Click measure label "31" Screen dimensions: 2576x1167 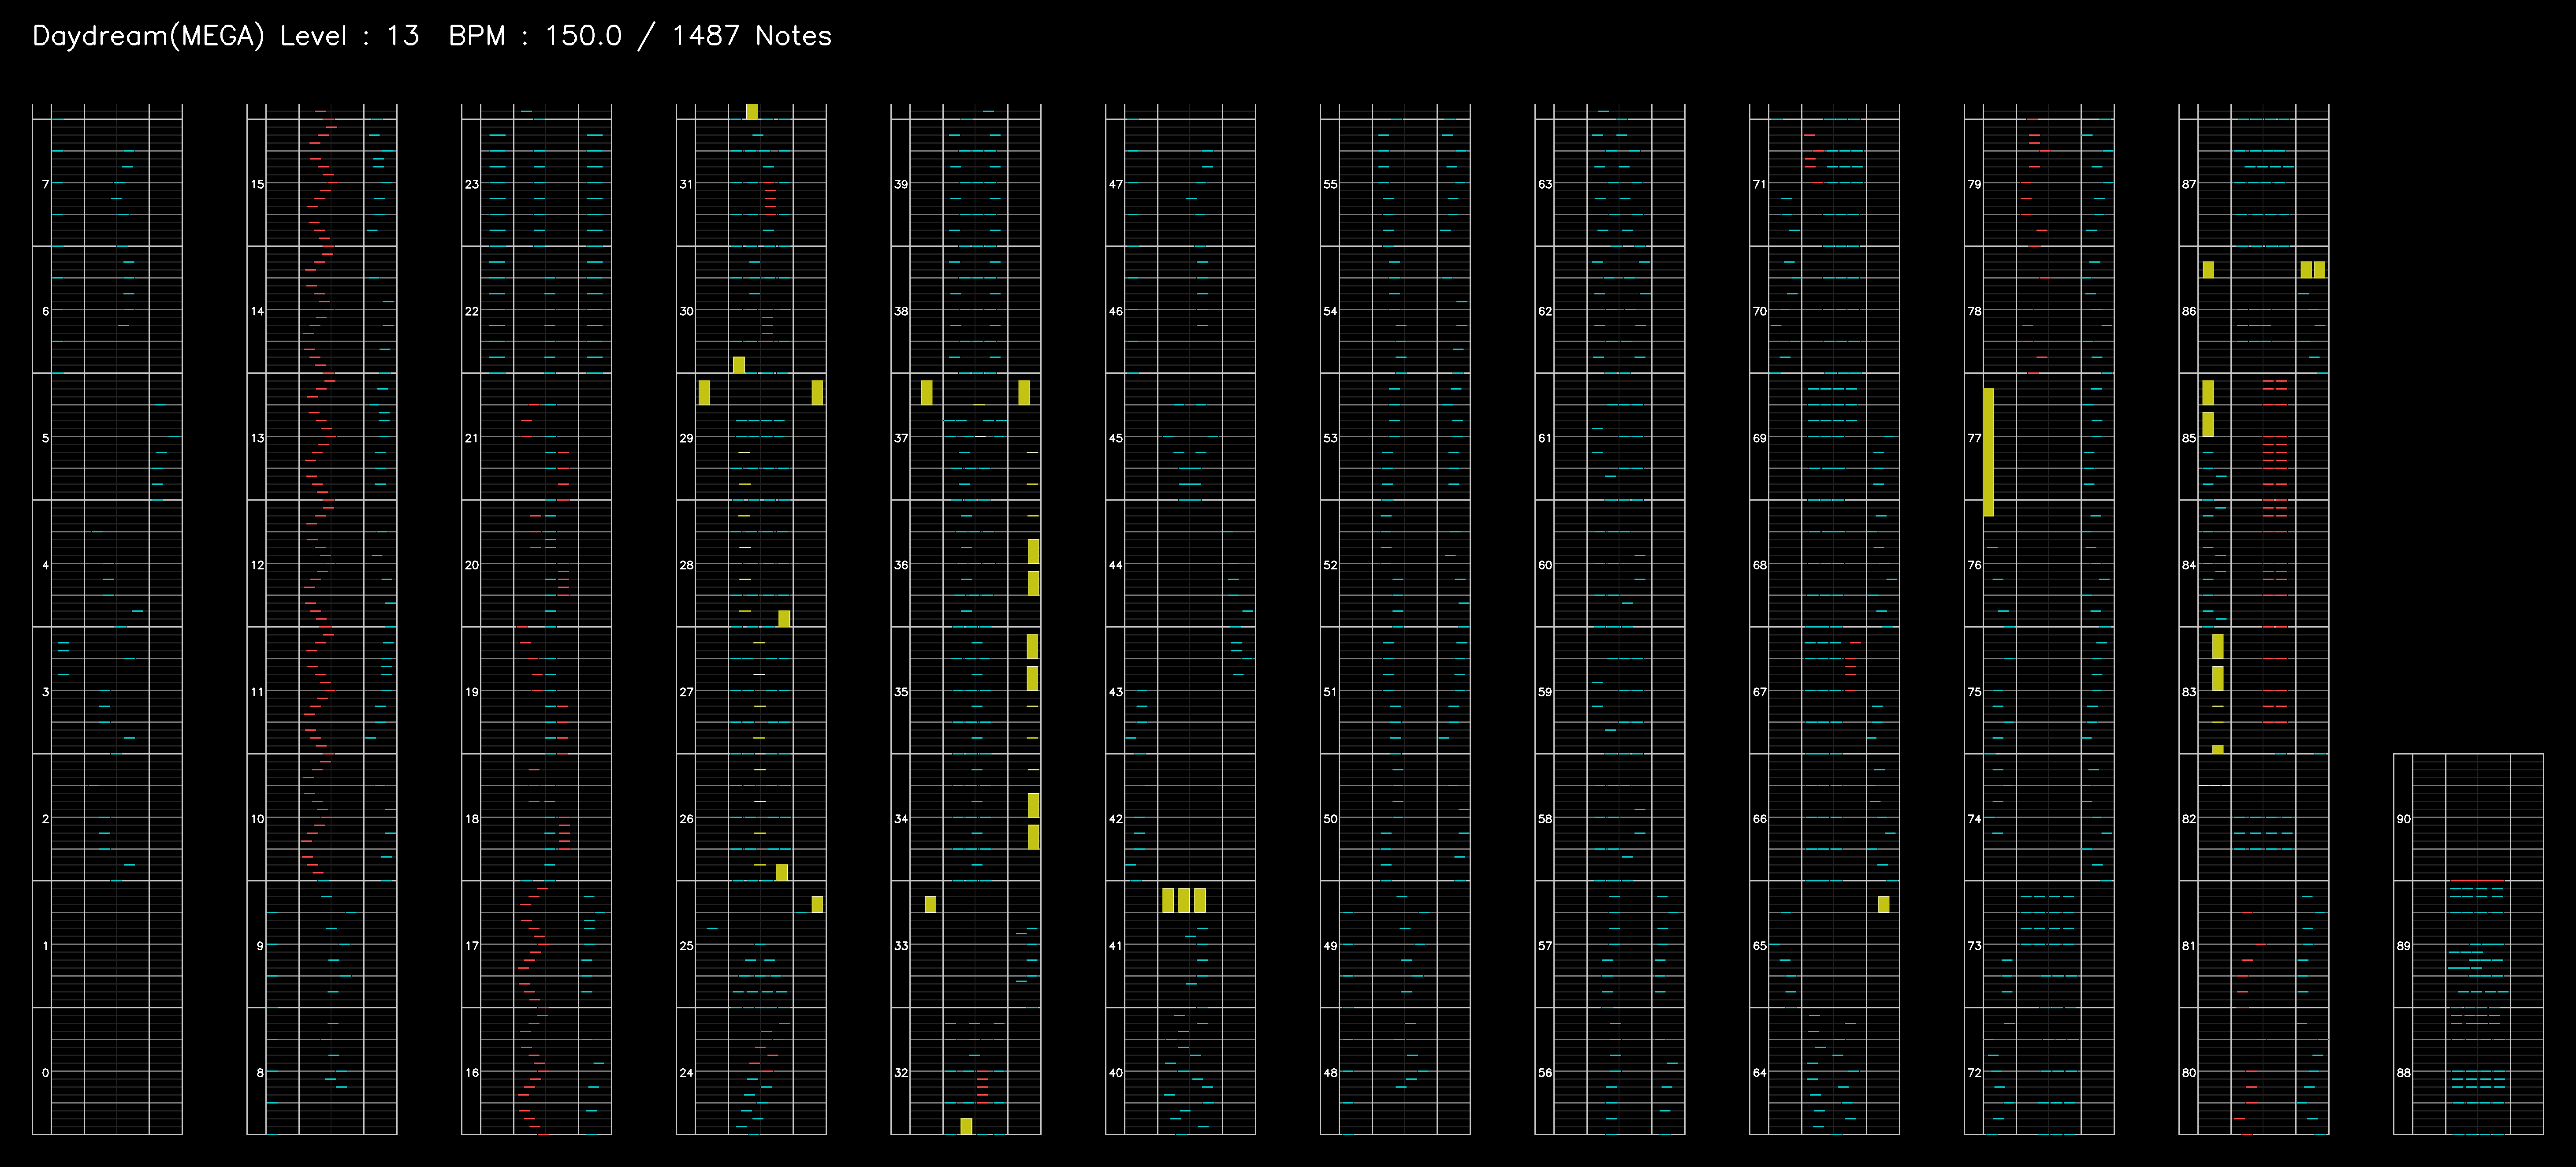point(686,184)
